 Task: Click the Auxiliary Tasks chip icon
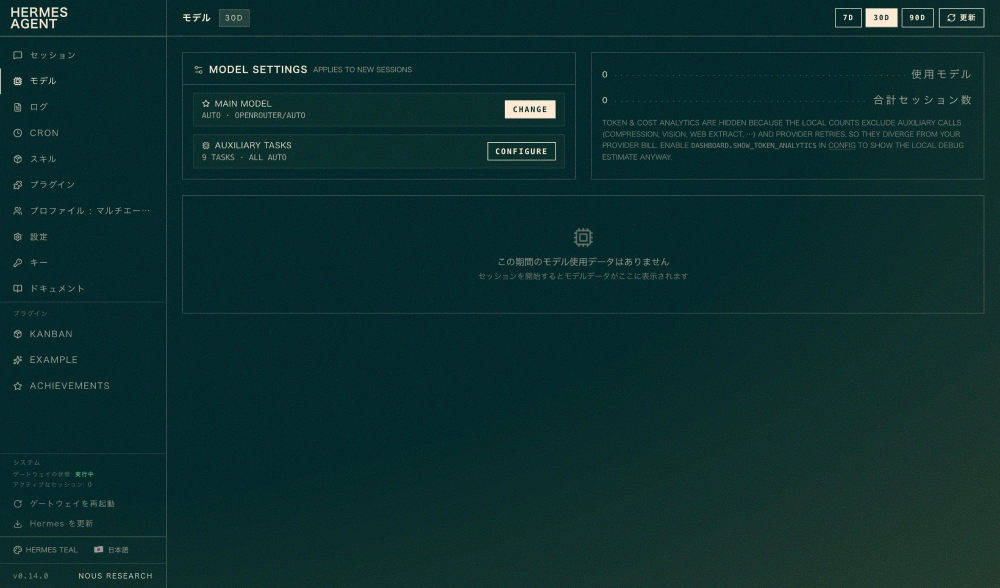[206, 145]
